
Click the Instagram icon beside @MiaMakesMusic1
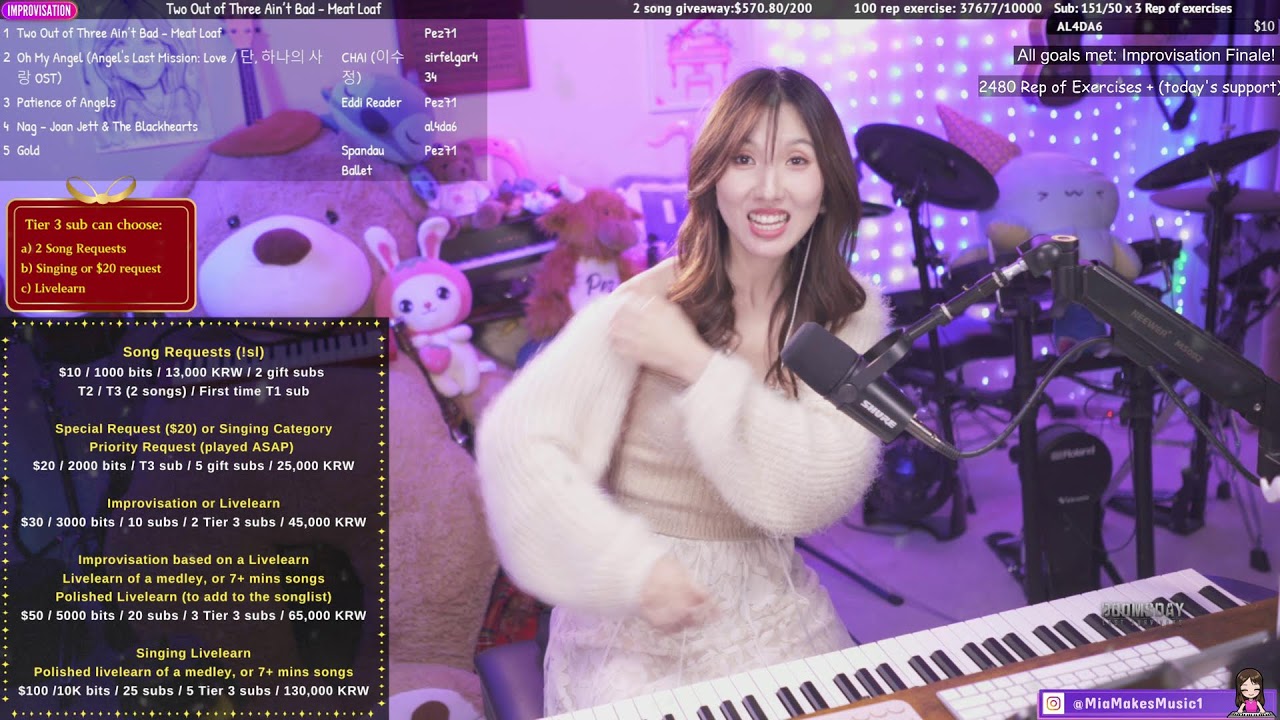click(x=1053, y=704)
